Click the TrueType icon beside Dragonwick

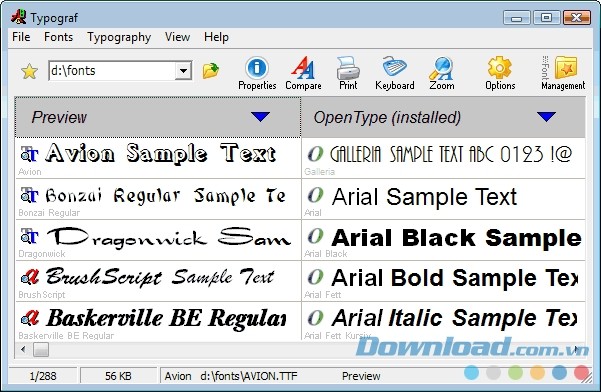point(30,236)
